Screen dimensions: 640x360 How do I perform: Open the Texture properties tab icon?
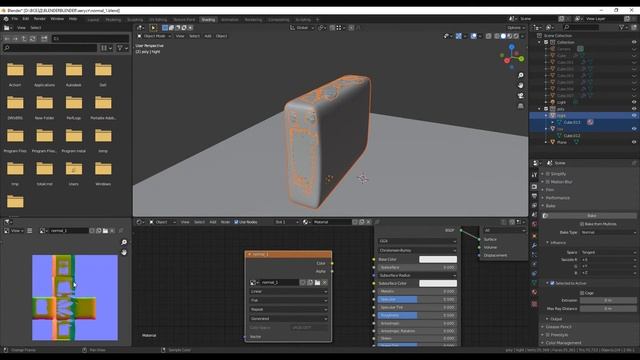click(534, 304)
